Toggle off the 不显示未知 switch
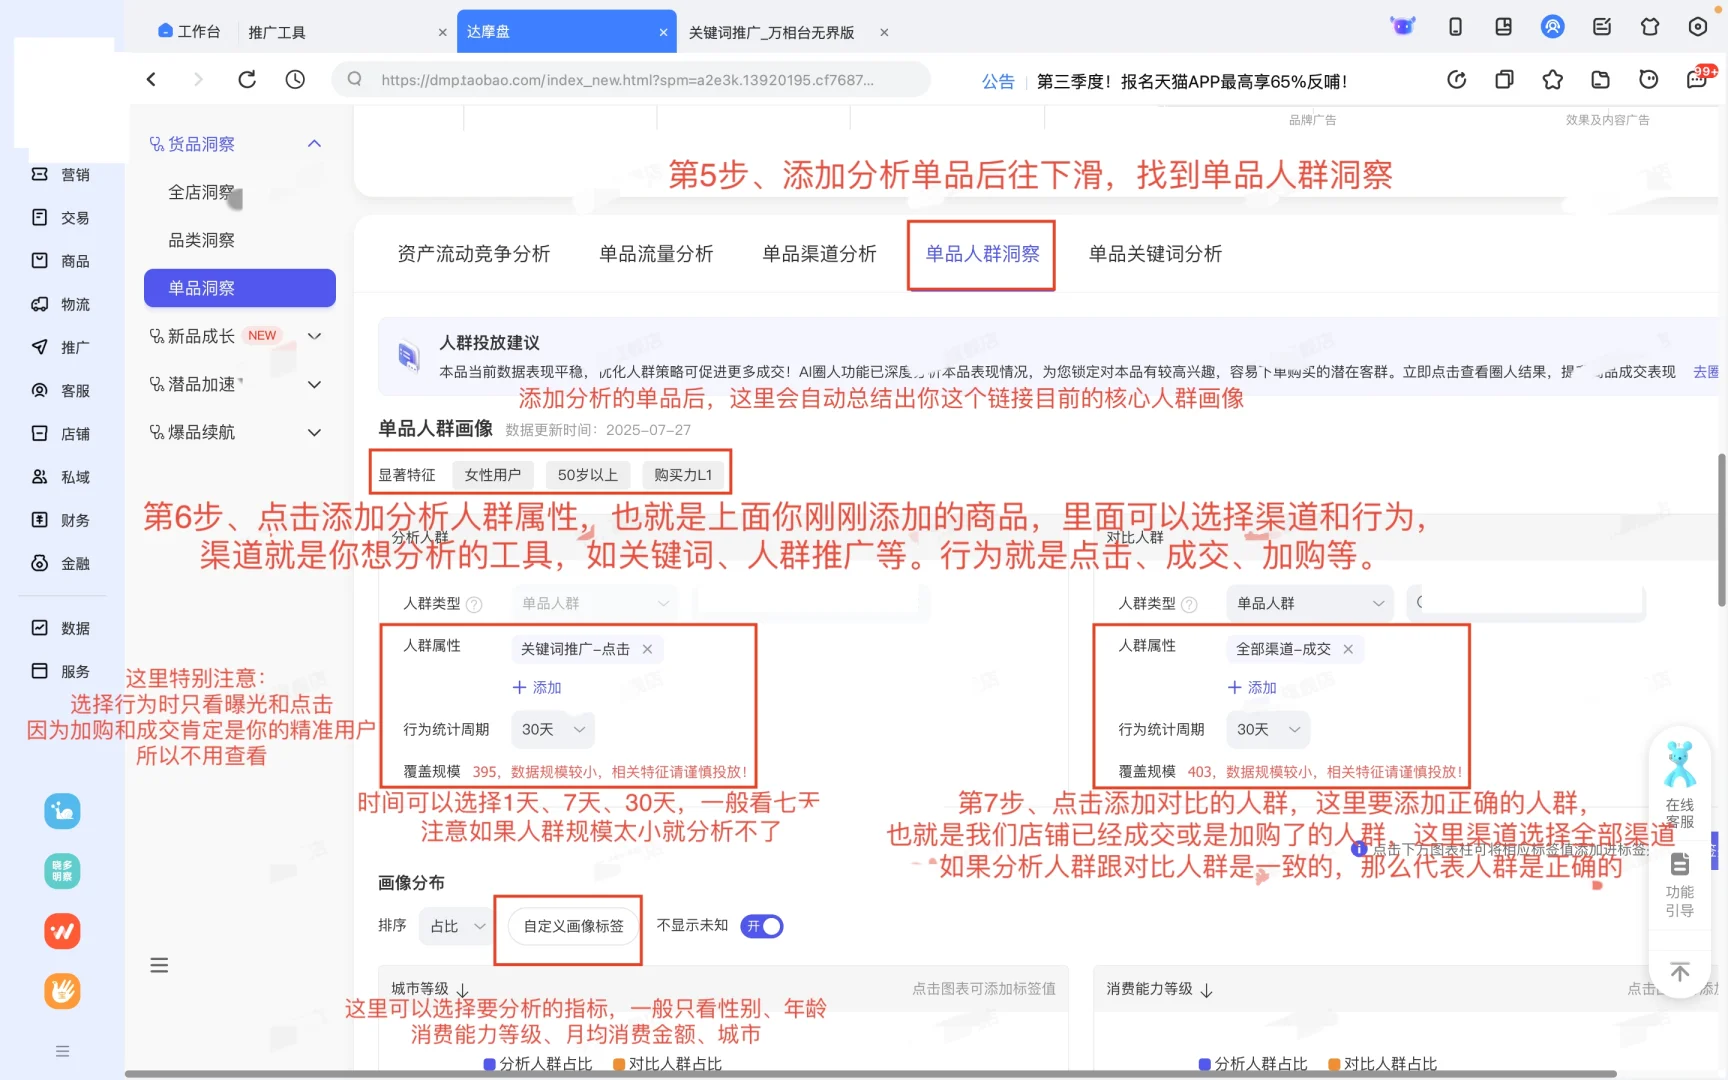Screen dimensions: 1728x1080 pos(761,926)
